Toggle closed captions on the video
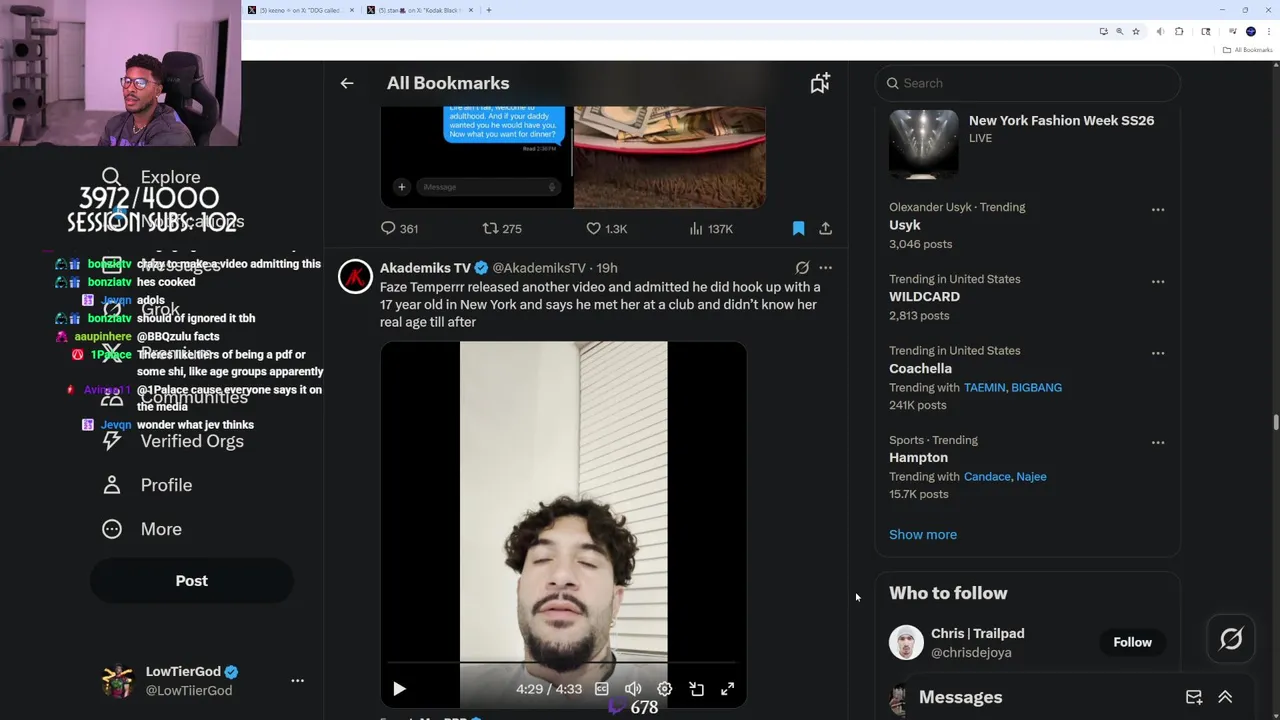This screenshot has width=1280, height=720. (x=602, y=689)
